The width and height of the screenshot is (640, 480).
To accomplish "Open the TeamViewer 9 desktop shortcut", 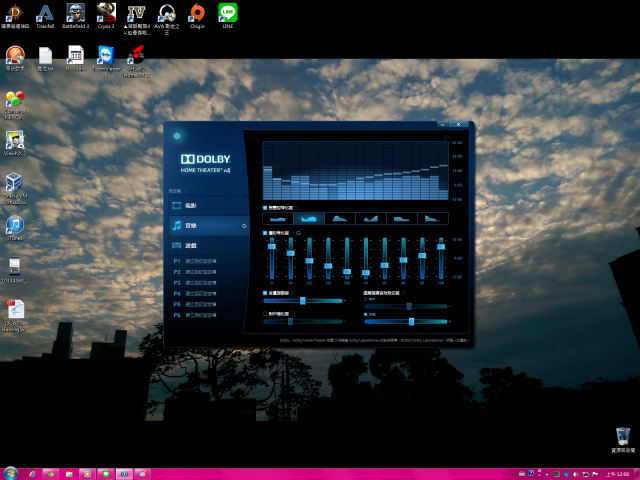I will click(x=106, y=61).
